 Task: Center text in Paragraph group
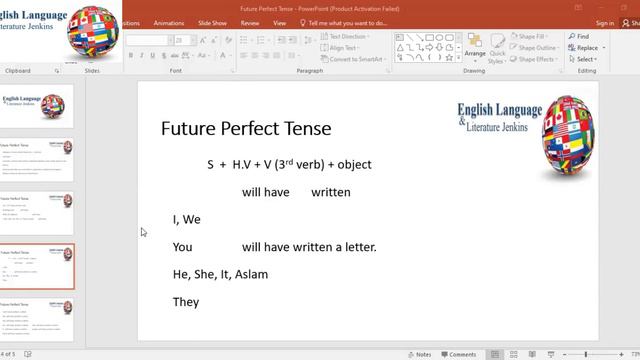coord(255,56)
